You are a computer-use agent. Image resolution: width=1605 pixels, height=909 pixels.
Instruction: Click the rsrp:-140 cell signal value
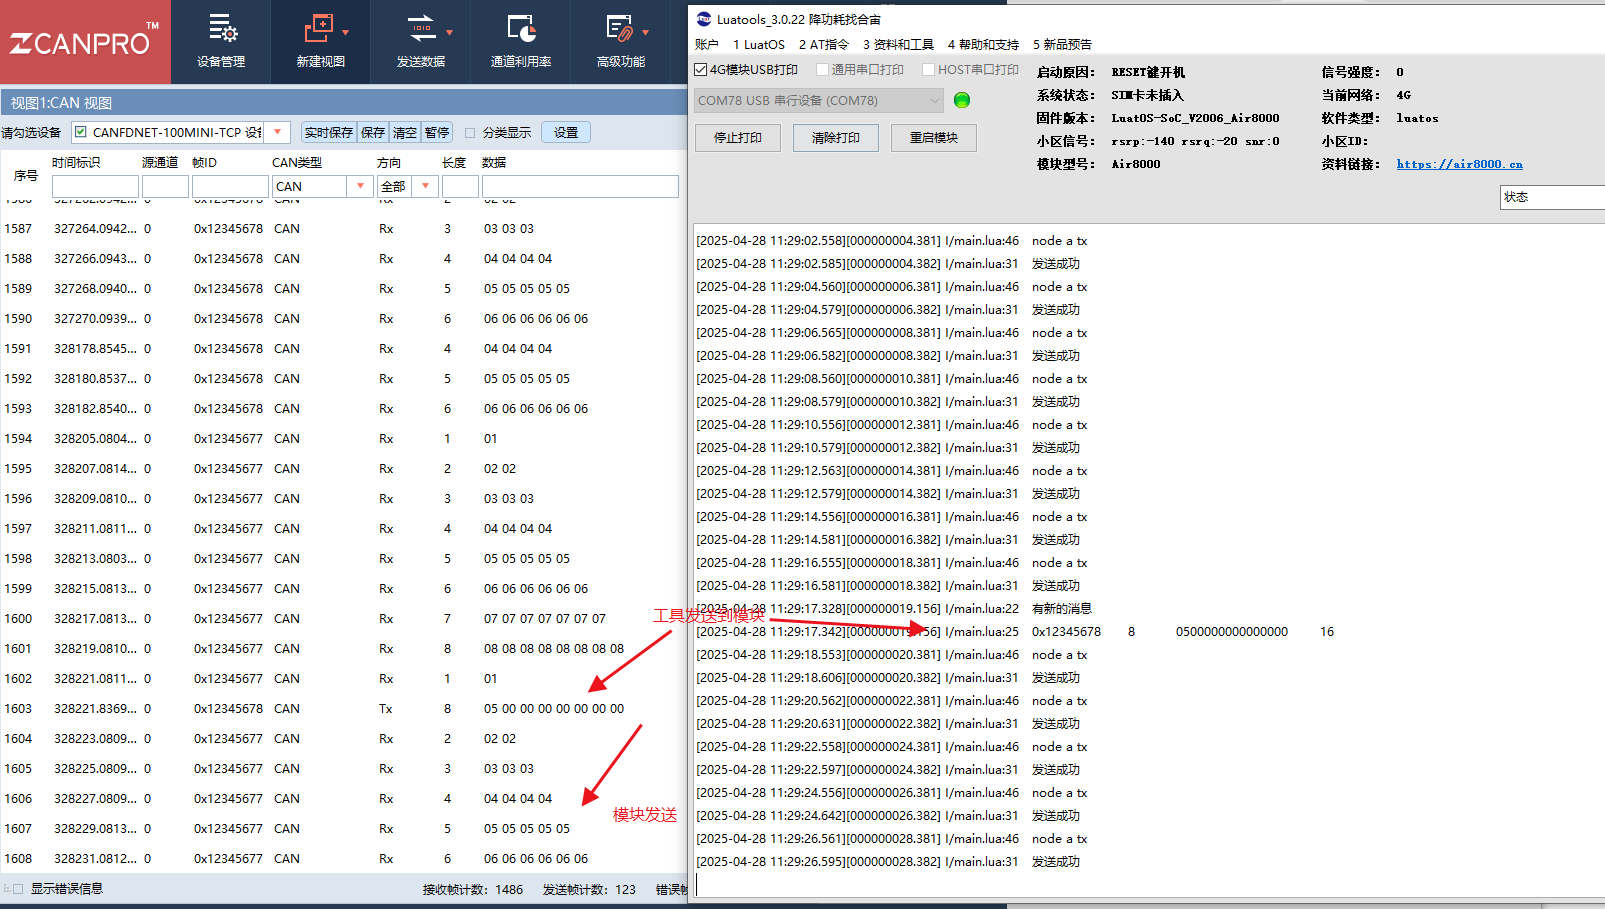pos(1143,141)
